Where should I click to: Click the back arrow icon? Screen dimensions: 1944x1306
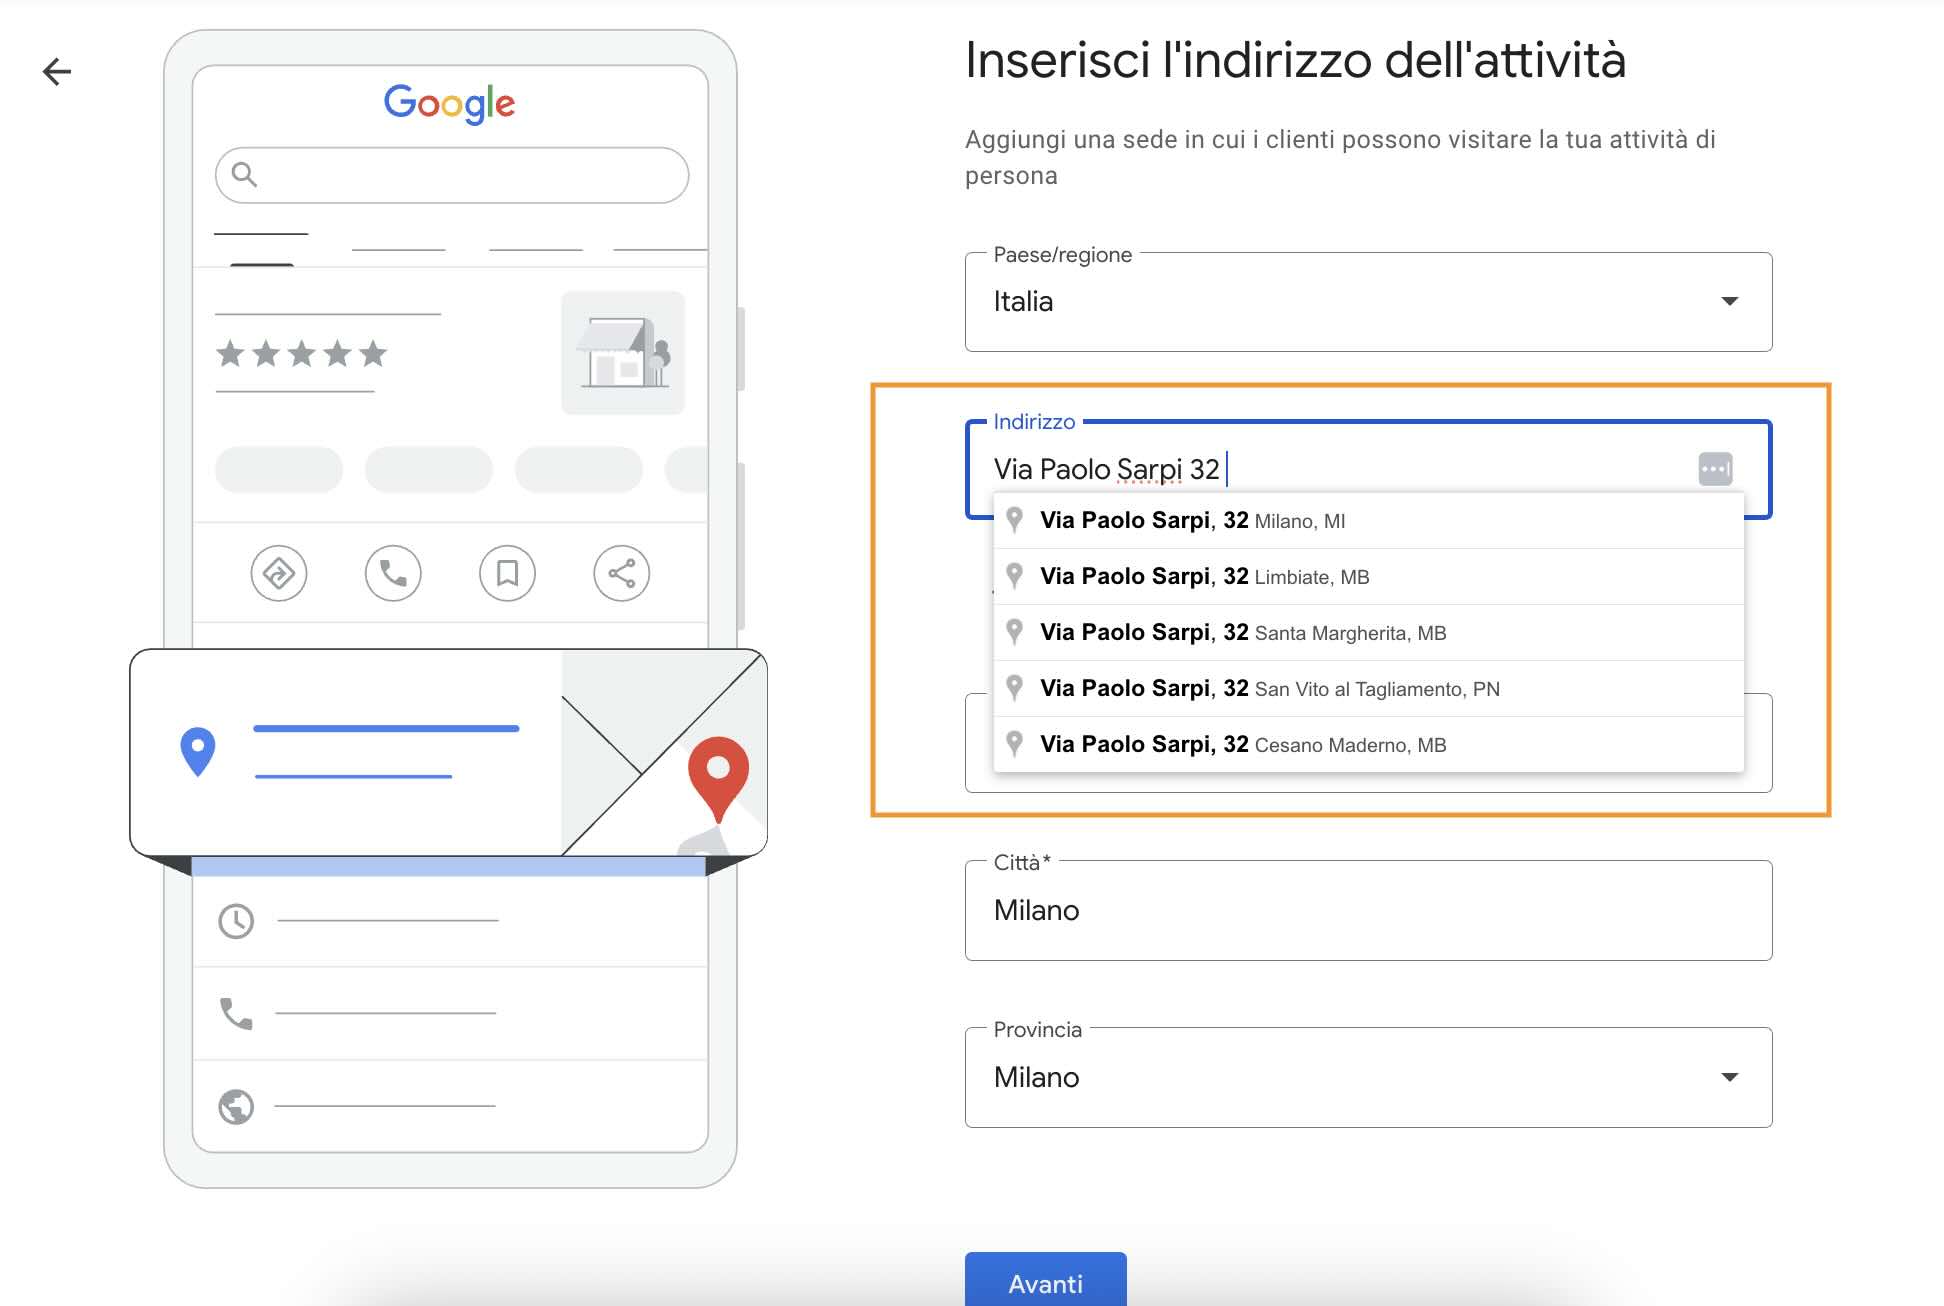coord(57,72)
